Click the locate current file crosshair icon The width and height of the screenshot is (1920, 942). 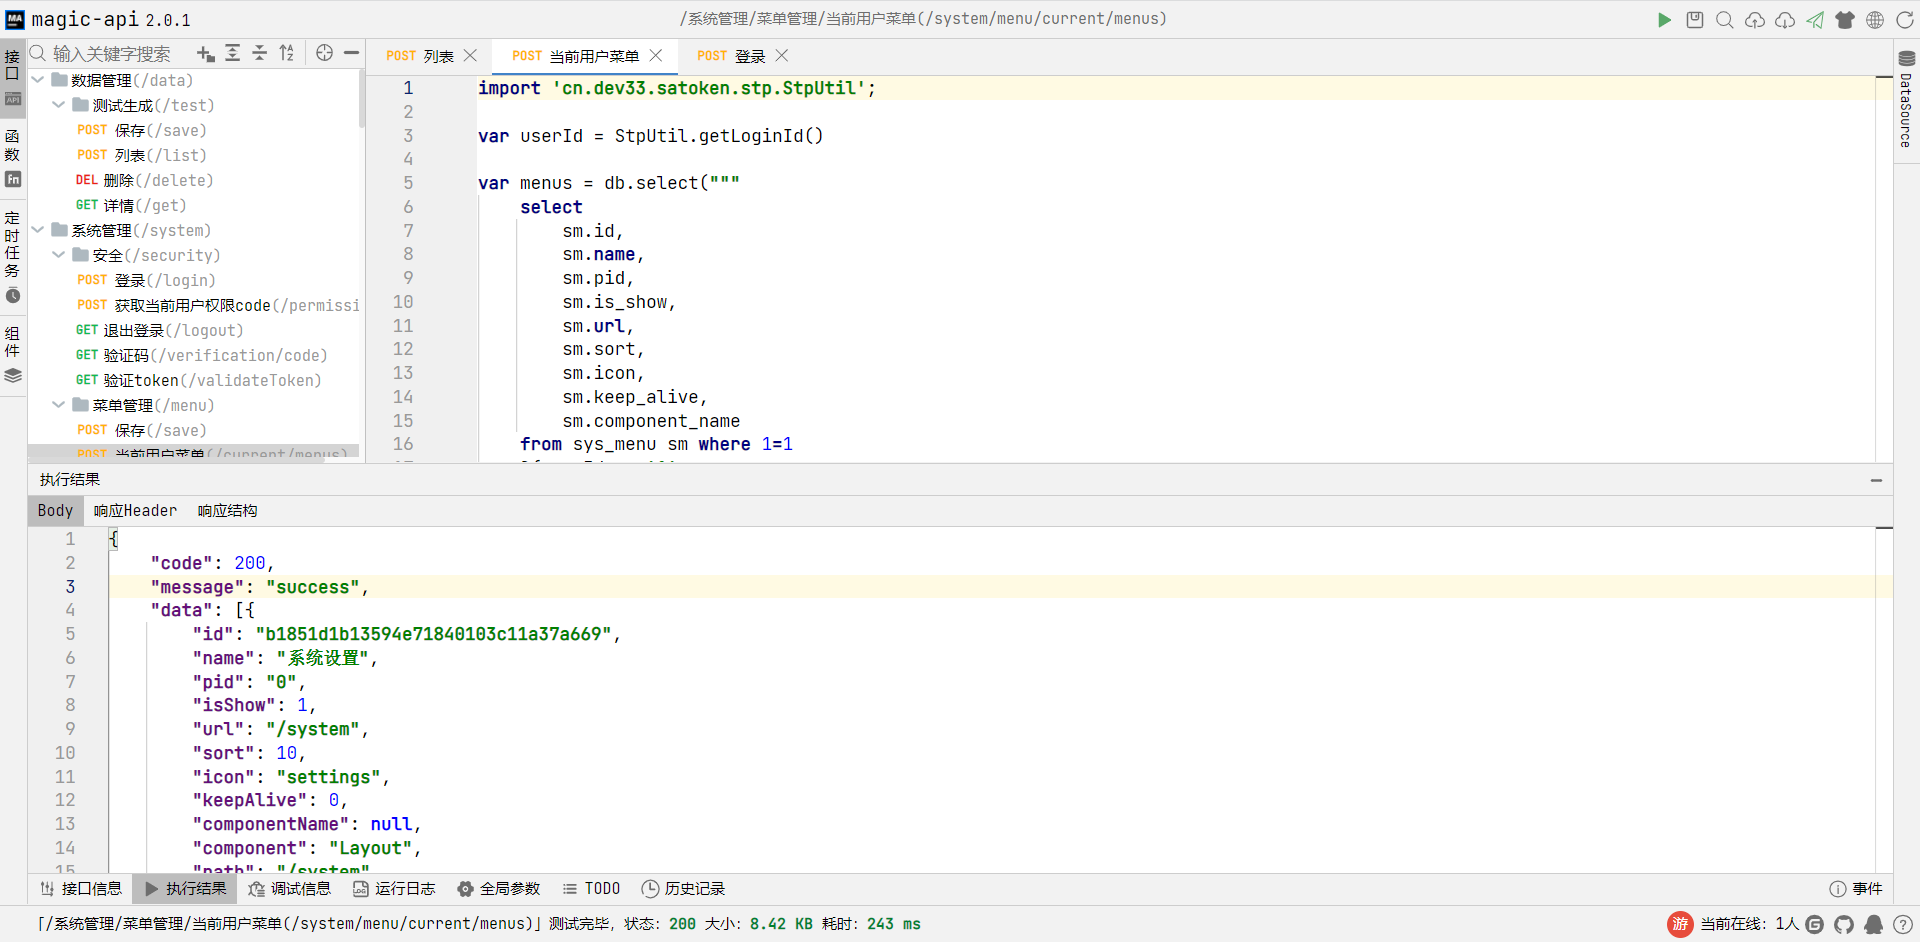point(324,53)
